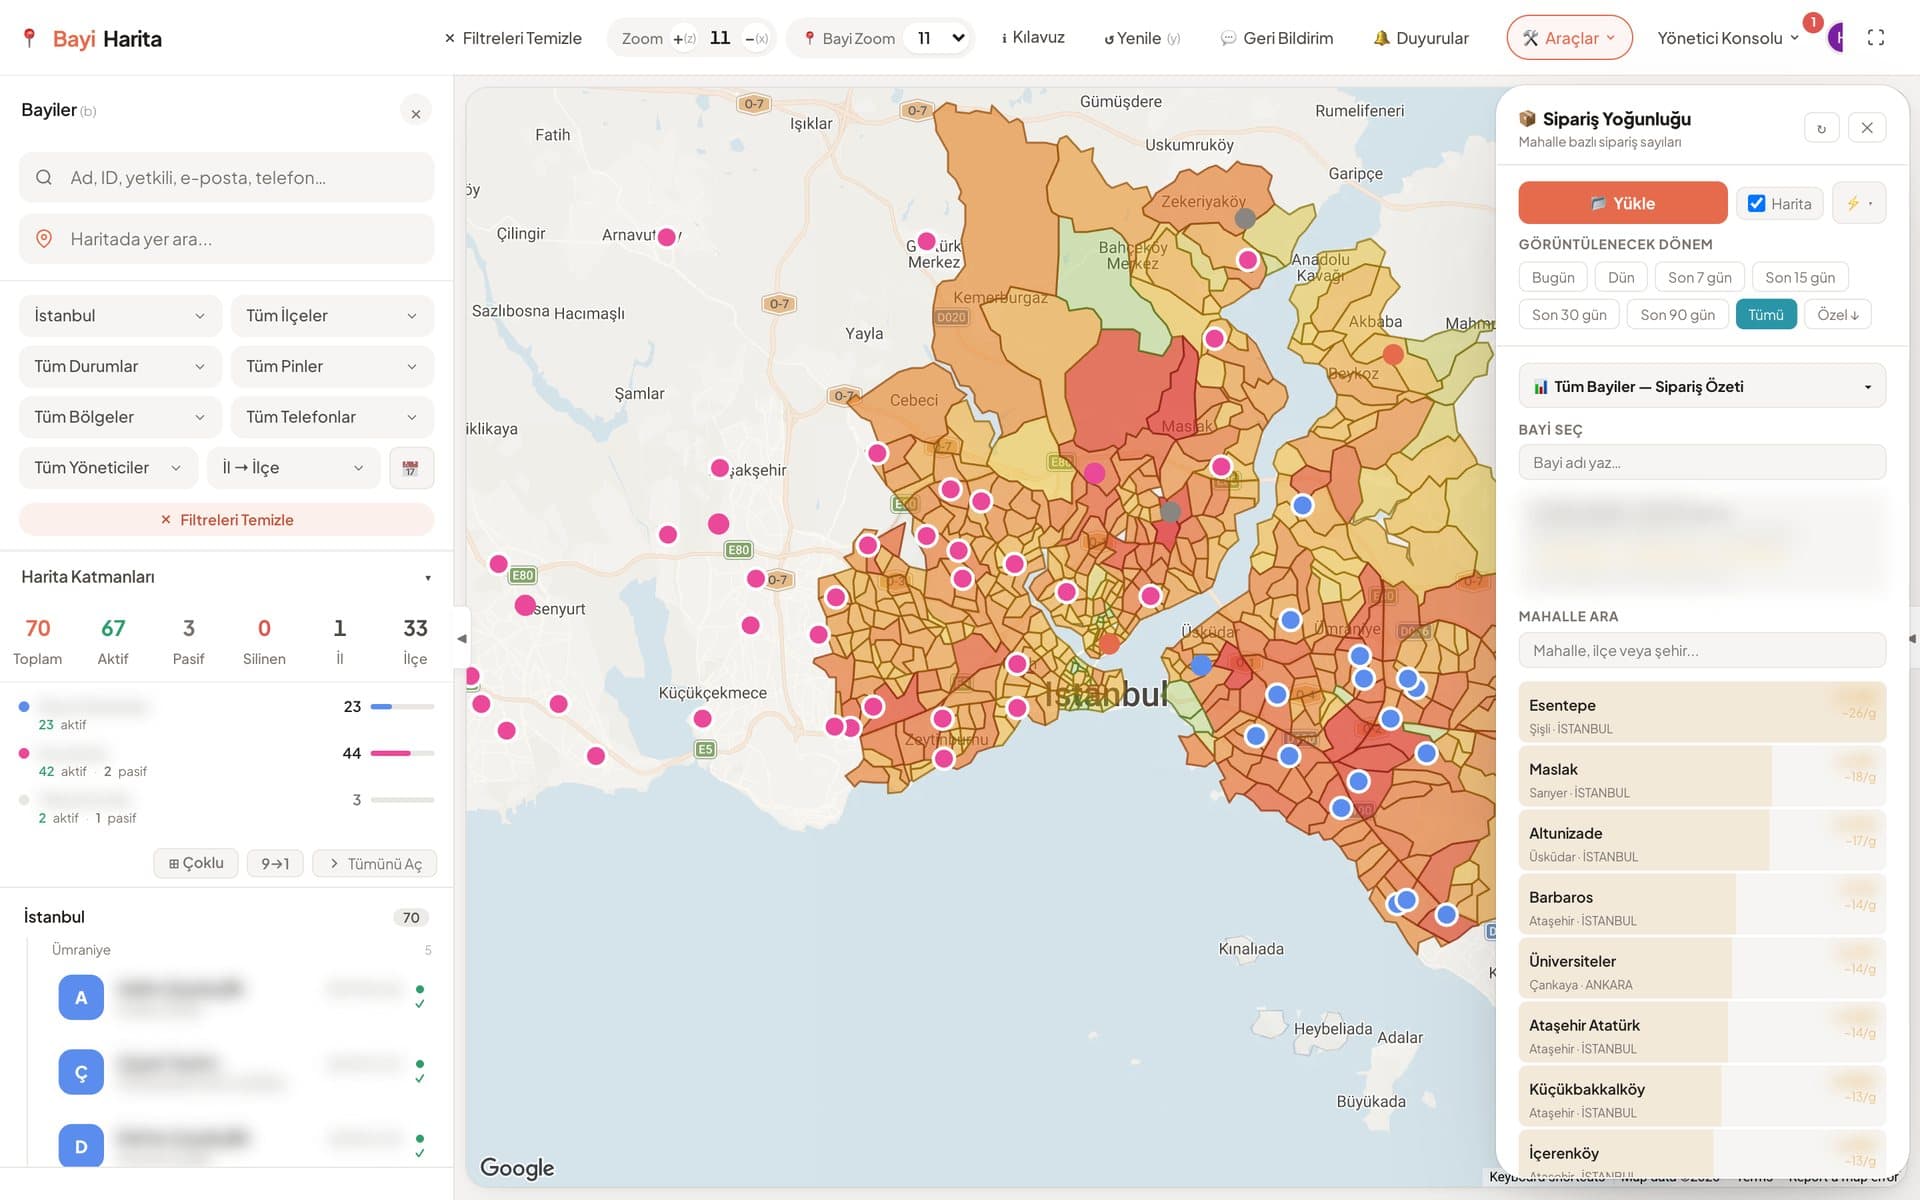Click the Maslak neighborhood density bar
Screen dimensions: 1920x1200
[1702, 776]
